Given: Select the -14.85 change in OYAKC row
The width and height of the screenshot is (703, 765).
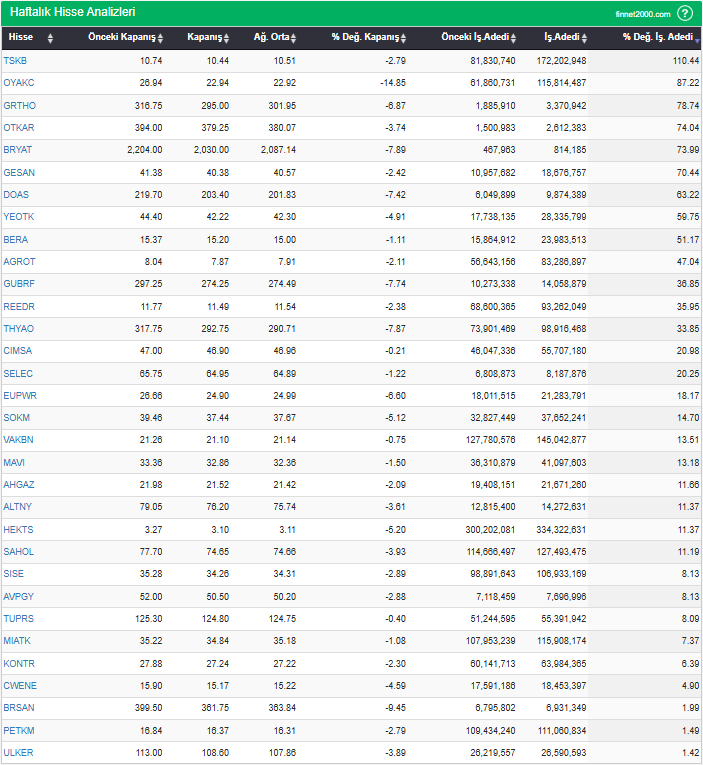Looking at the screenshot, I should [x=393, y=83].
